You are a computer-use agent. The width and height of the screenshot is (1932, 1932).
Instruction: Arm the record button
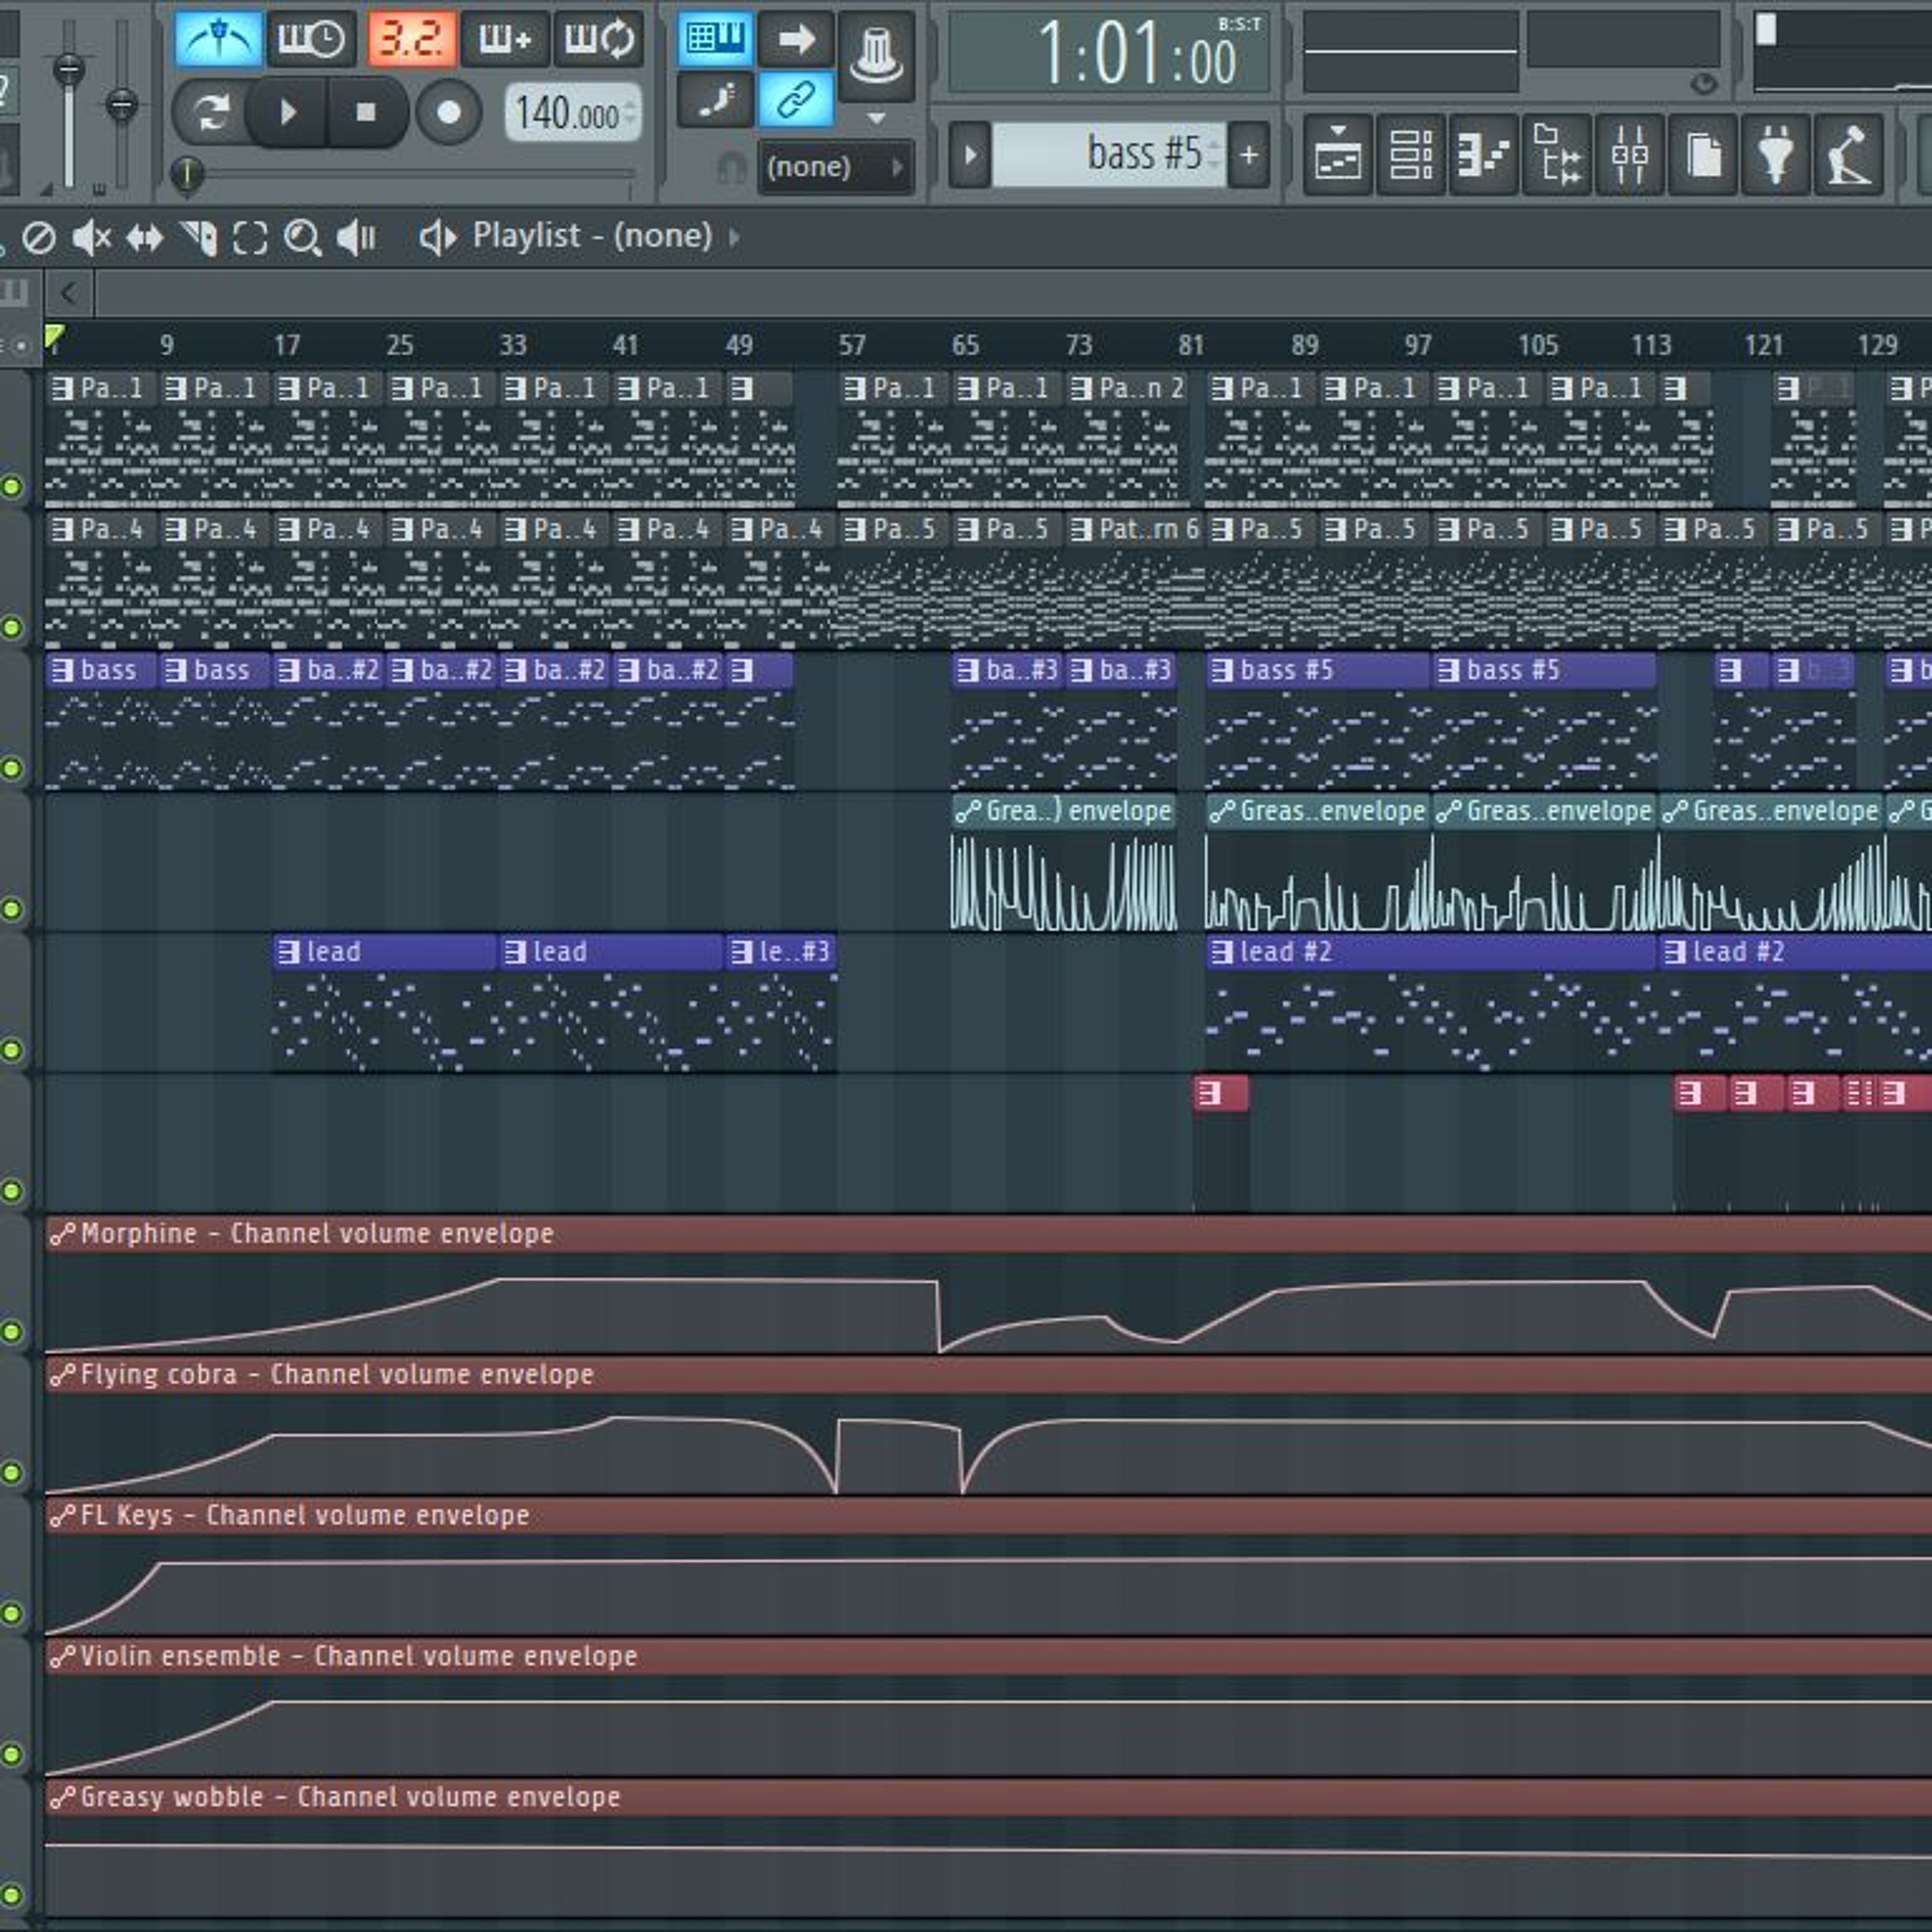pos(449,112)
